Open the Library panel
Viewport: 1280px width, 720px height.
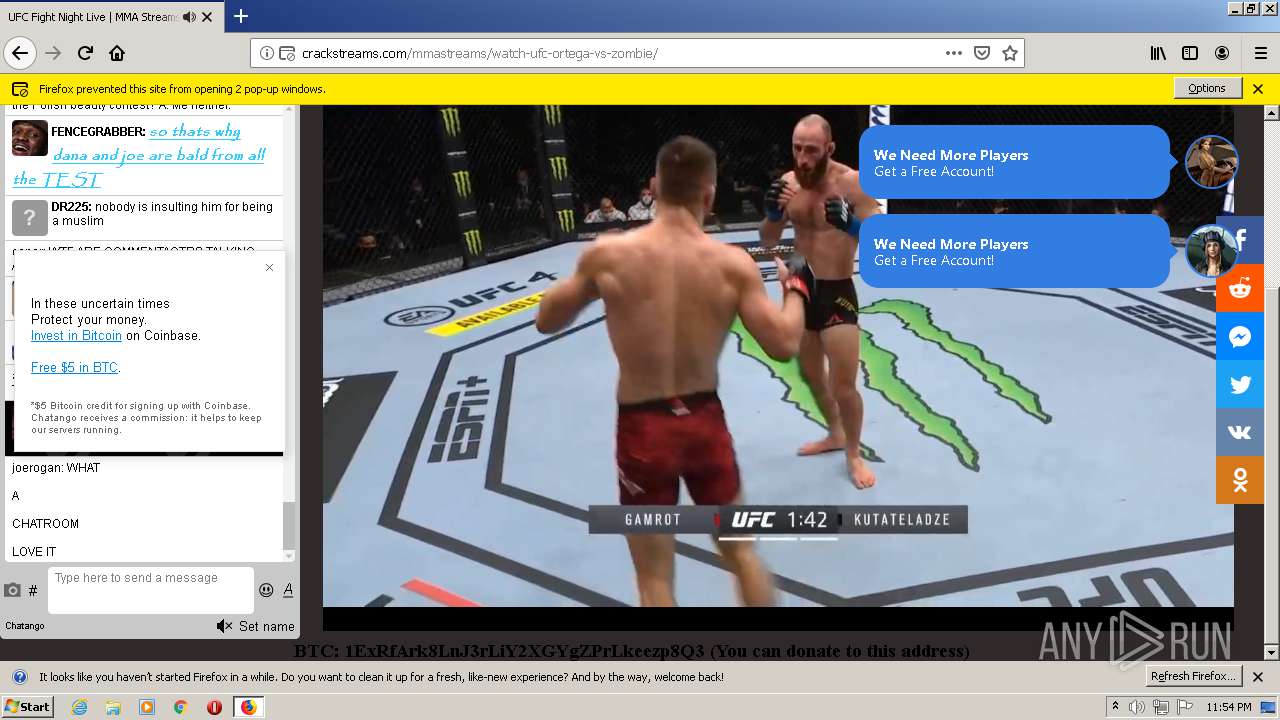(1158, 53)
